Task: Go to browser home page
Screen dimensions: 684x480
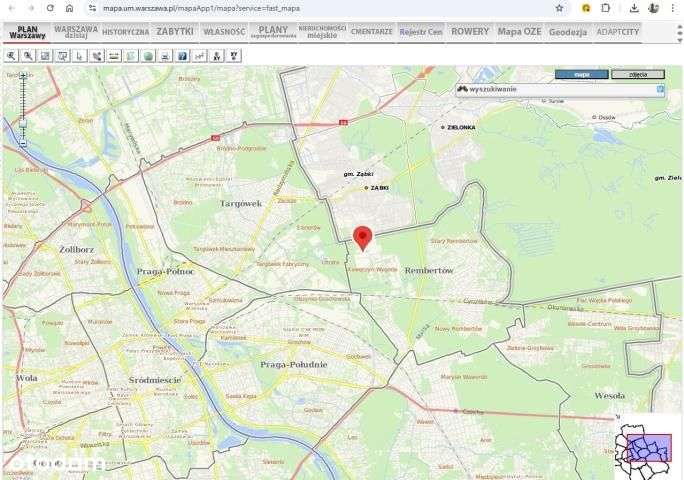Action: pos(69,8)
